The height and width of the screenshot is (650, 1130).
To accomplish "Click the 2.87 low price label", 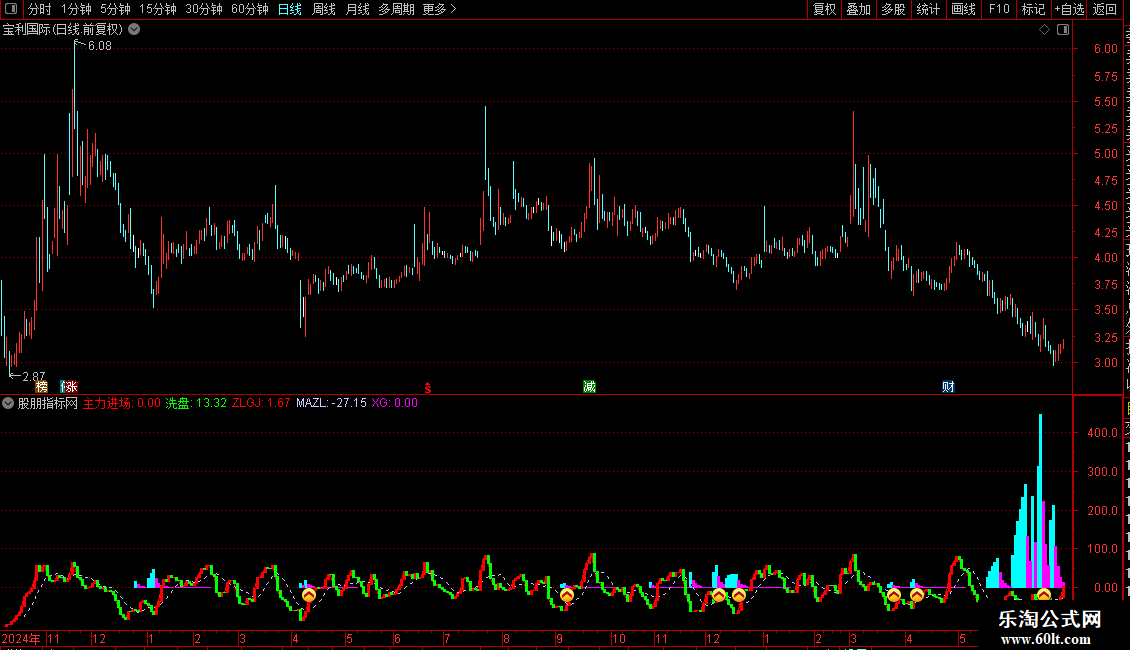I will (x=34, y=376).
